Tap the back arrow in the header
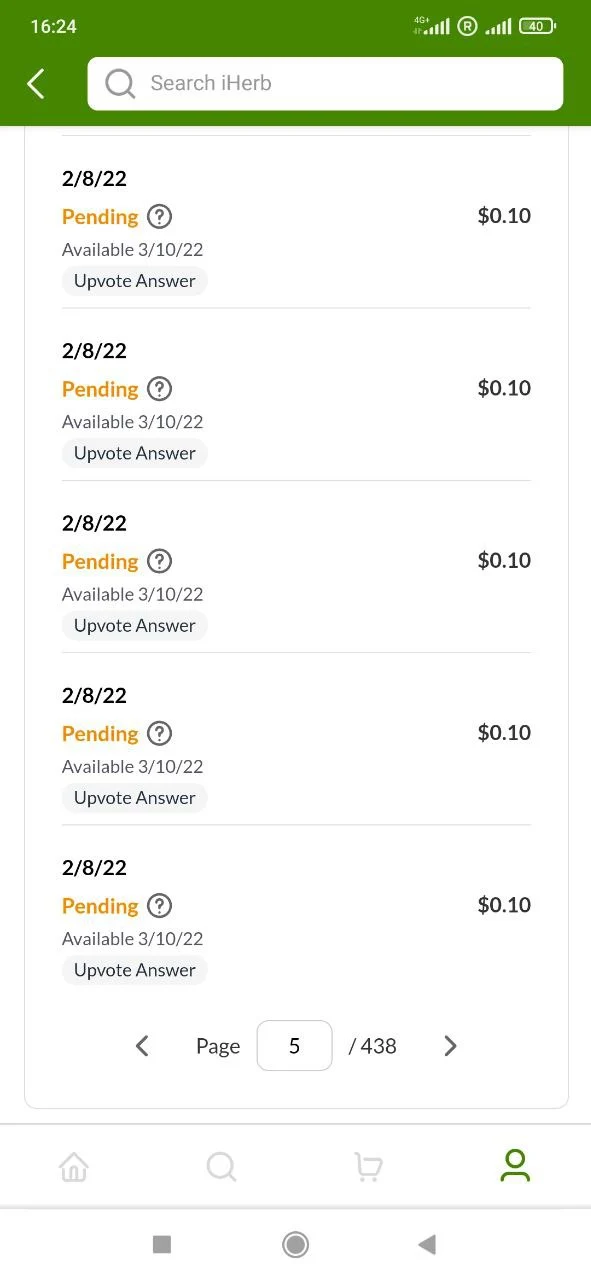 coord(36,84)
